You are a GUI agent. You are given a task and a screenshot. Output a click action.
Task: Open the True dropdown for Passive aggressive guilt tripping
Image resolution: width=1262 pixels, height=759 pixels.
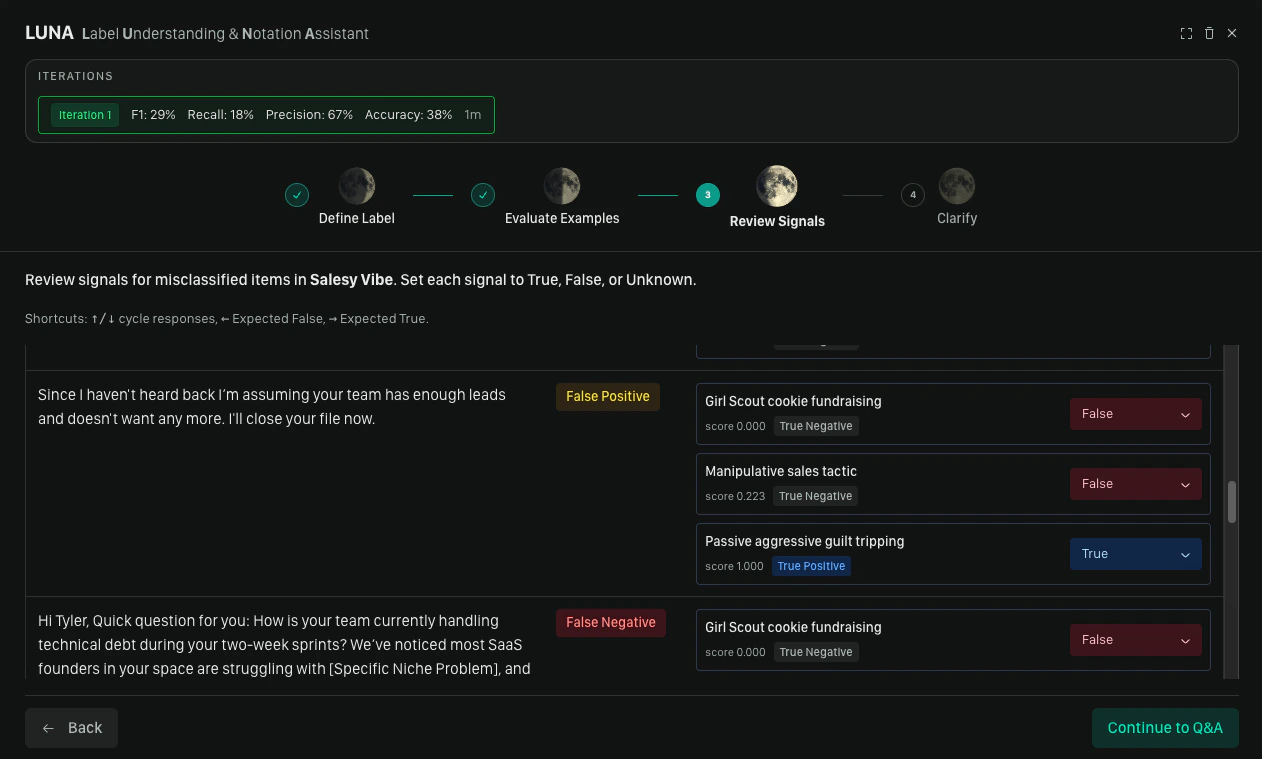point(1135,553)
